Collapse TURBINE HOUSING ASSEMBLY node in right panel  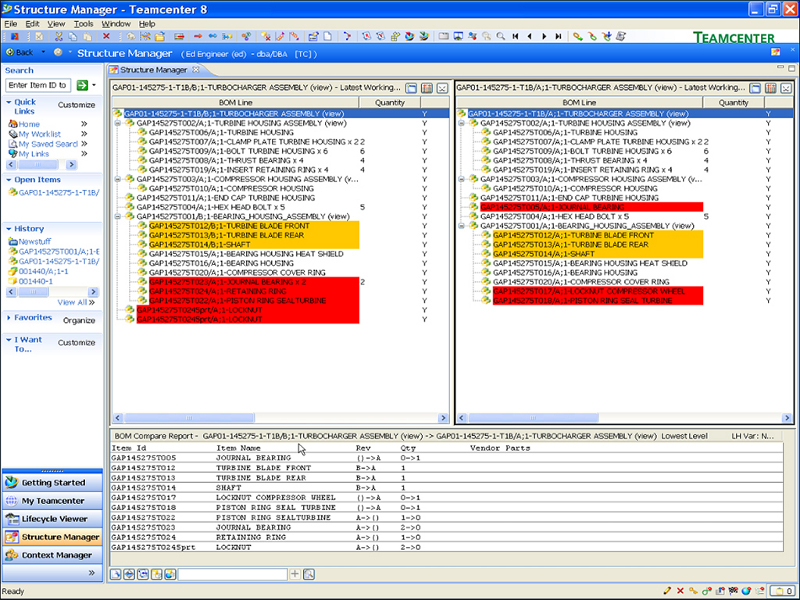point(462,123)
